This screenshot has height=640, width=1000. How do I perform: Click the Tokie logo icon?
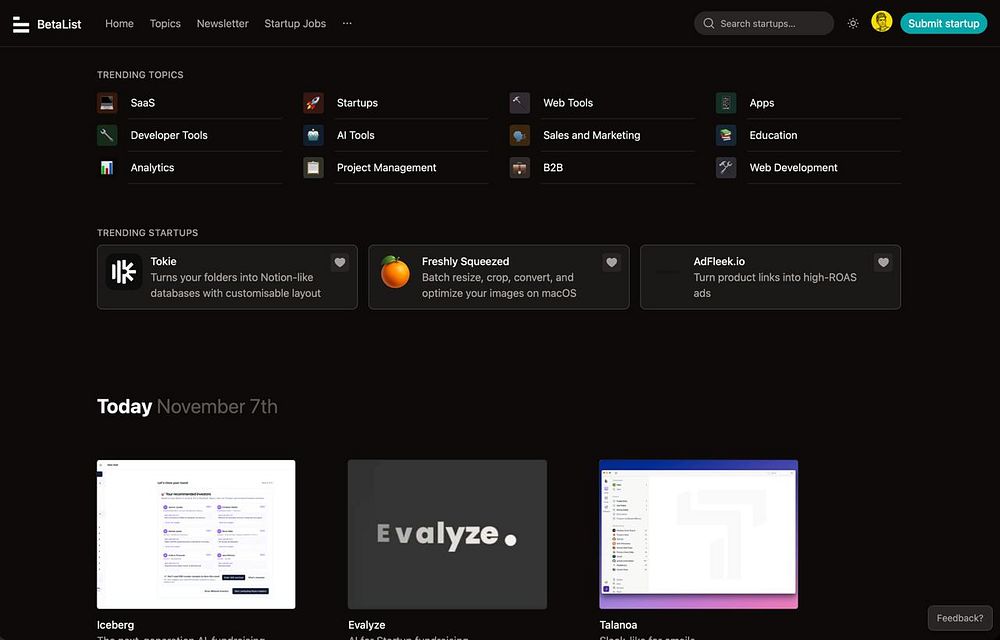coord(124,272)
